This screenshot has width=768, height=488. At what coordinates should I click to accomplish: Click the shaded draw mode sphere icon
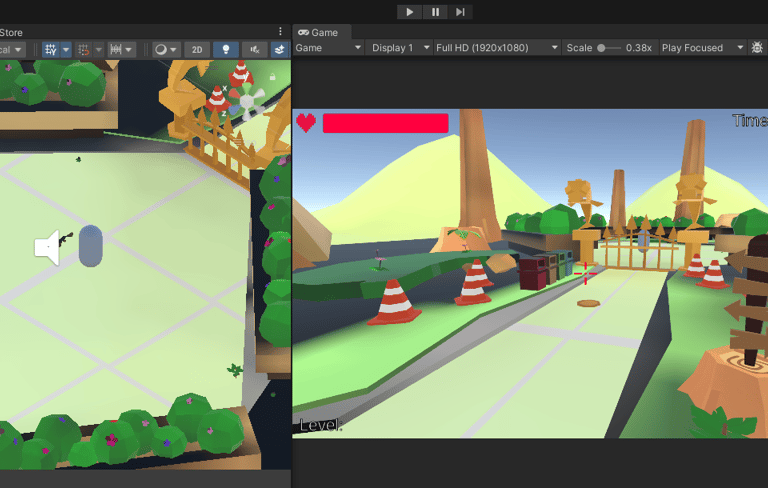160,49
